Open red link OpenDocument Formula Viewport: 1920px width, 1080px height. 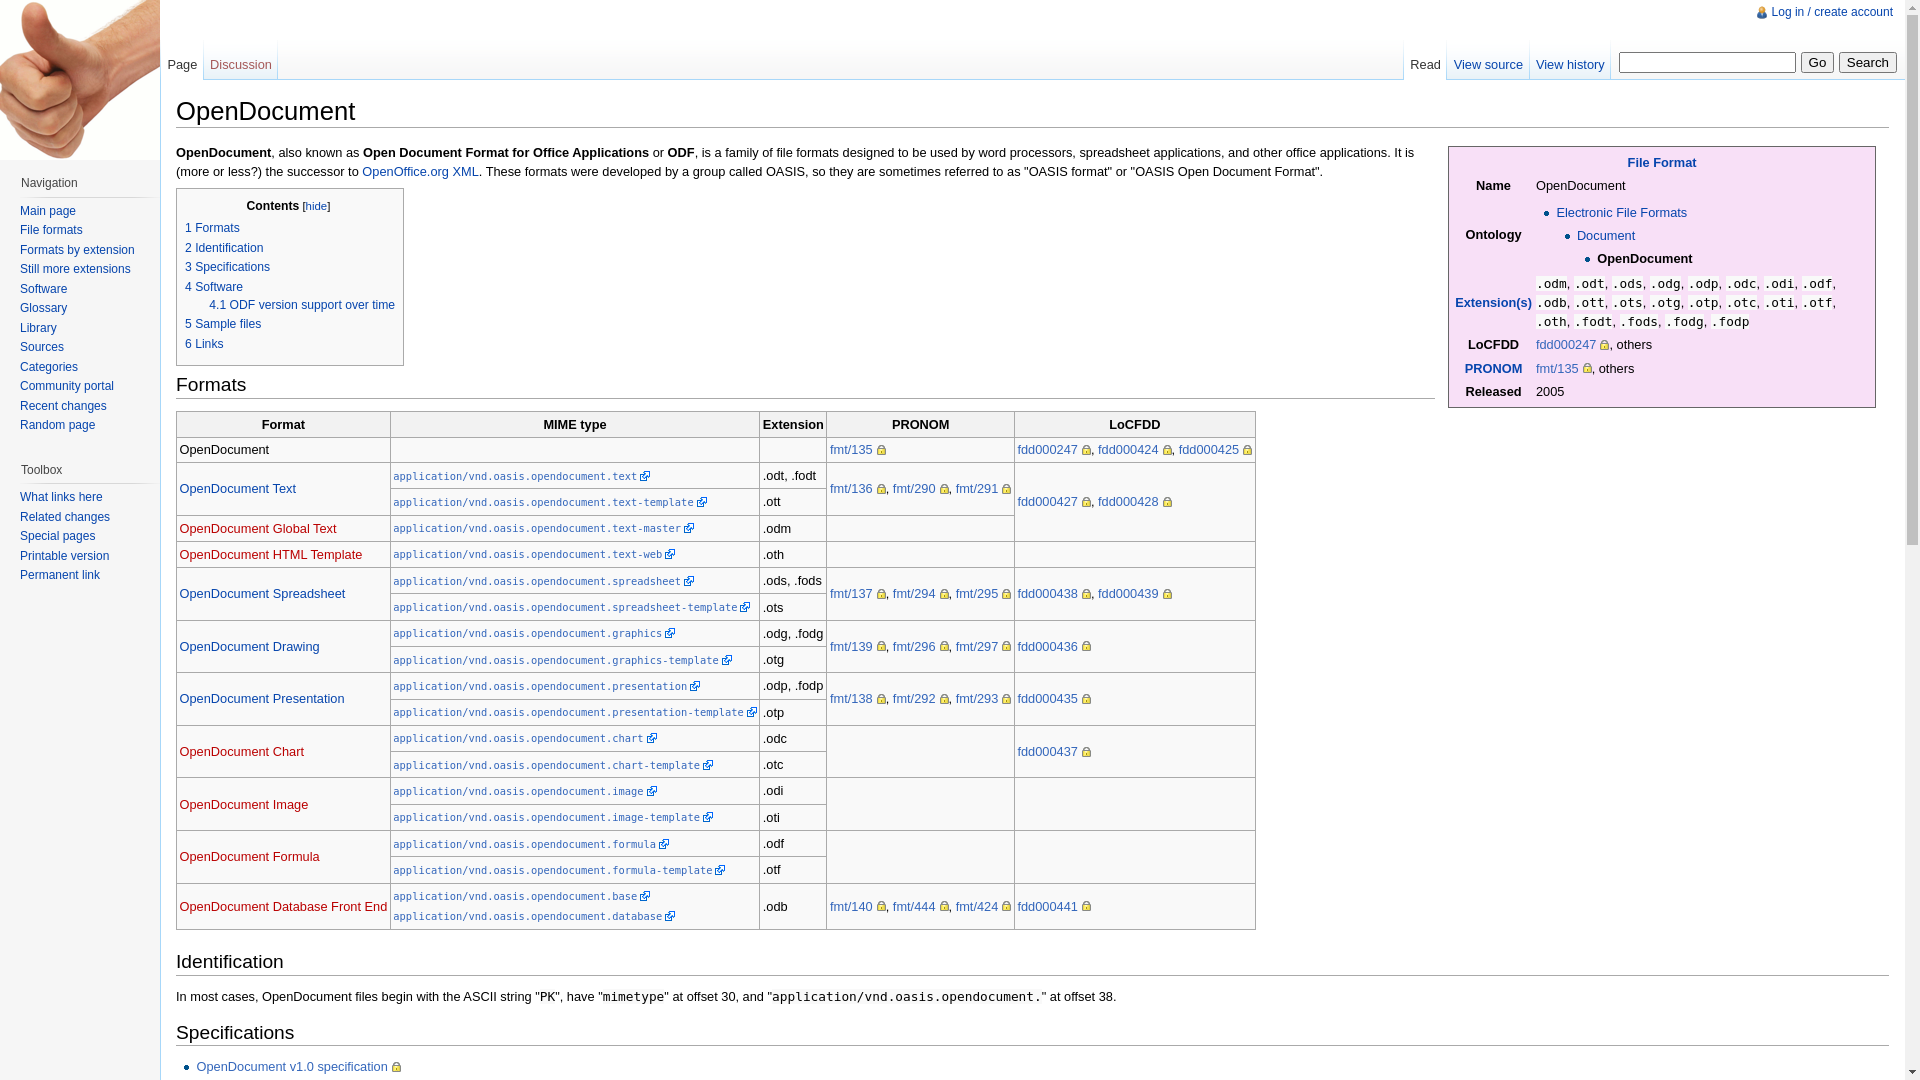249,857
